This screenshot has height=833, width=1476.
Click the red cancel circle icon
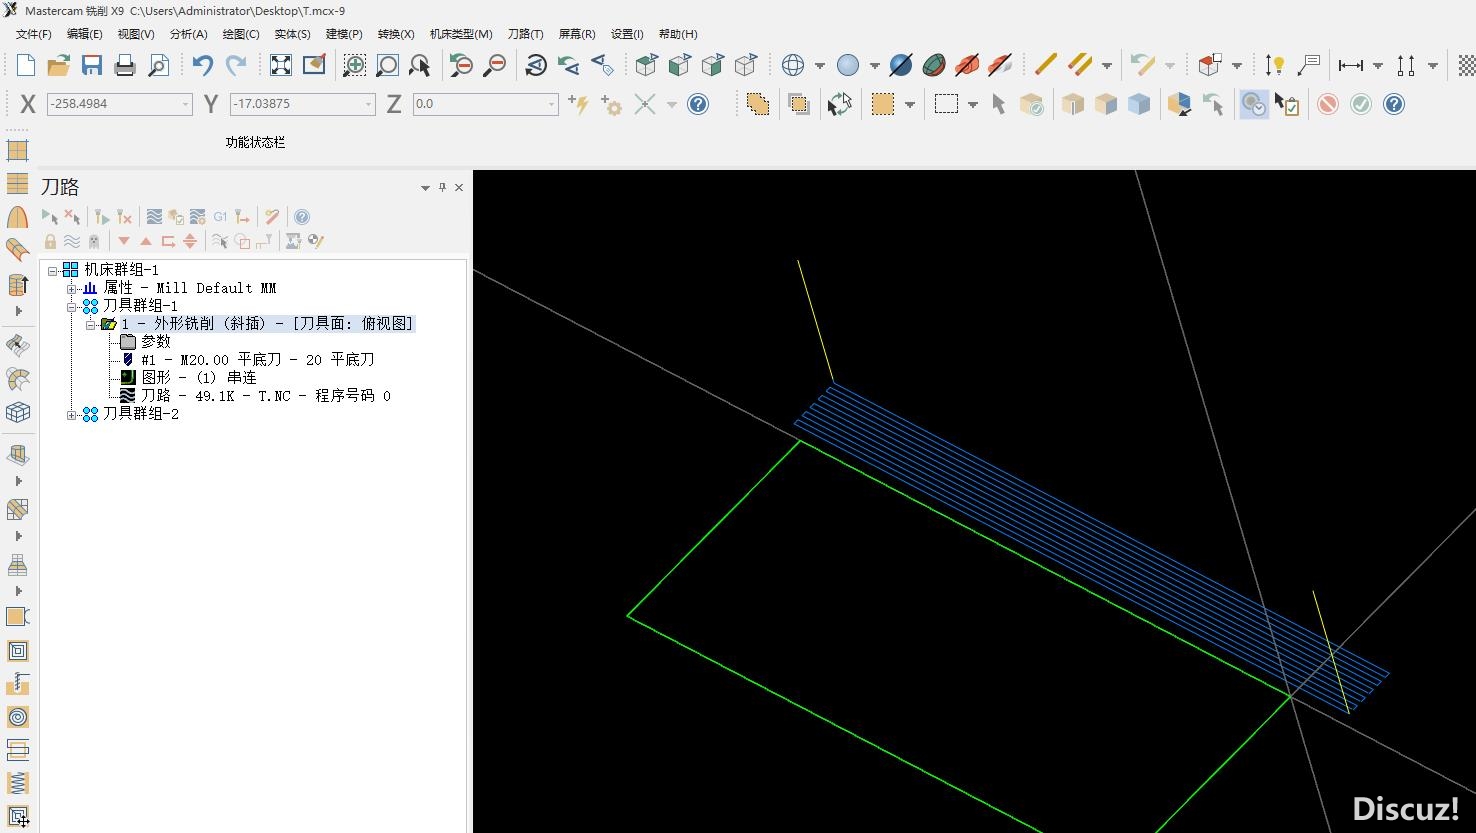[x=1327, y=104]
